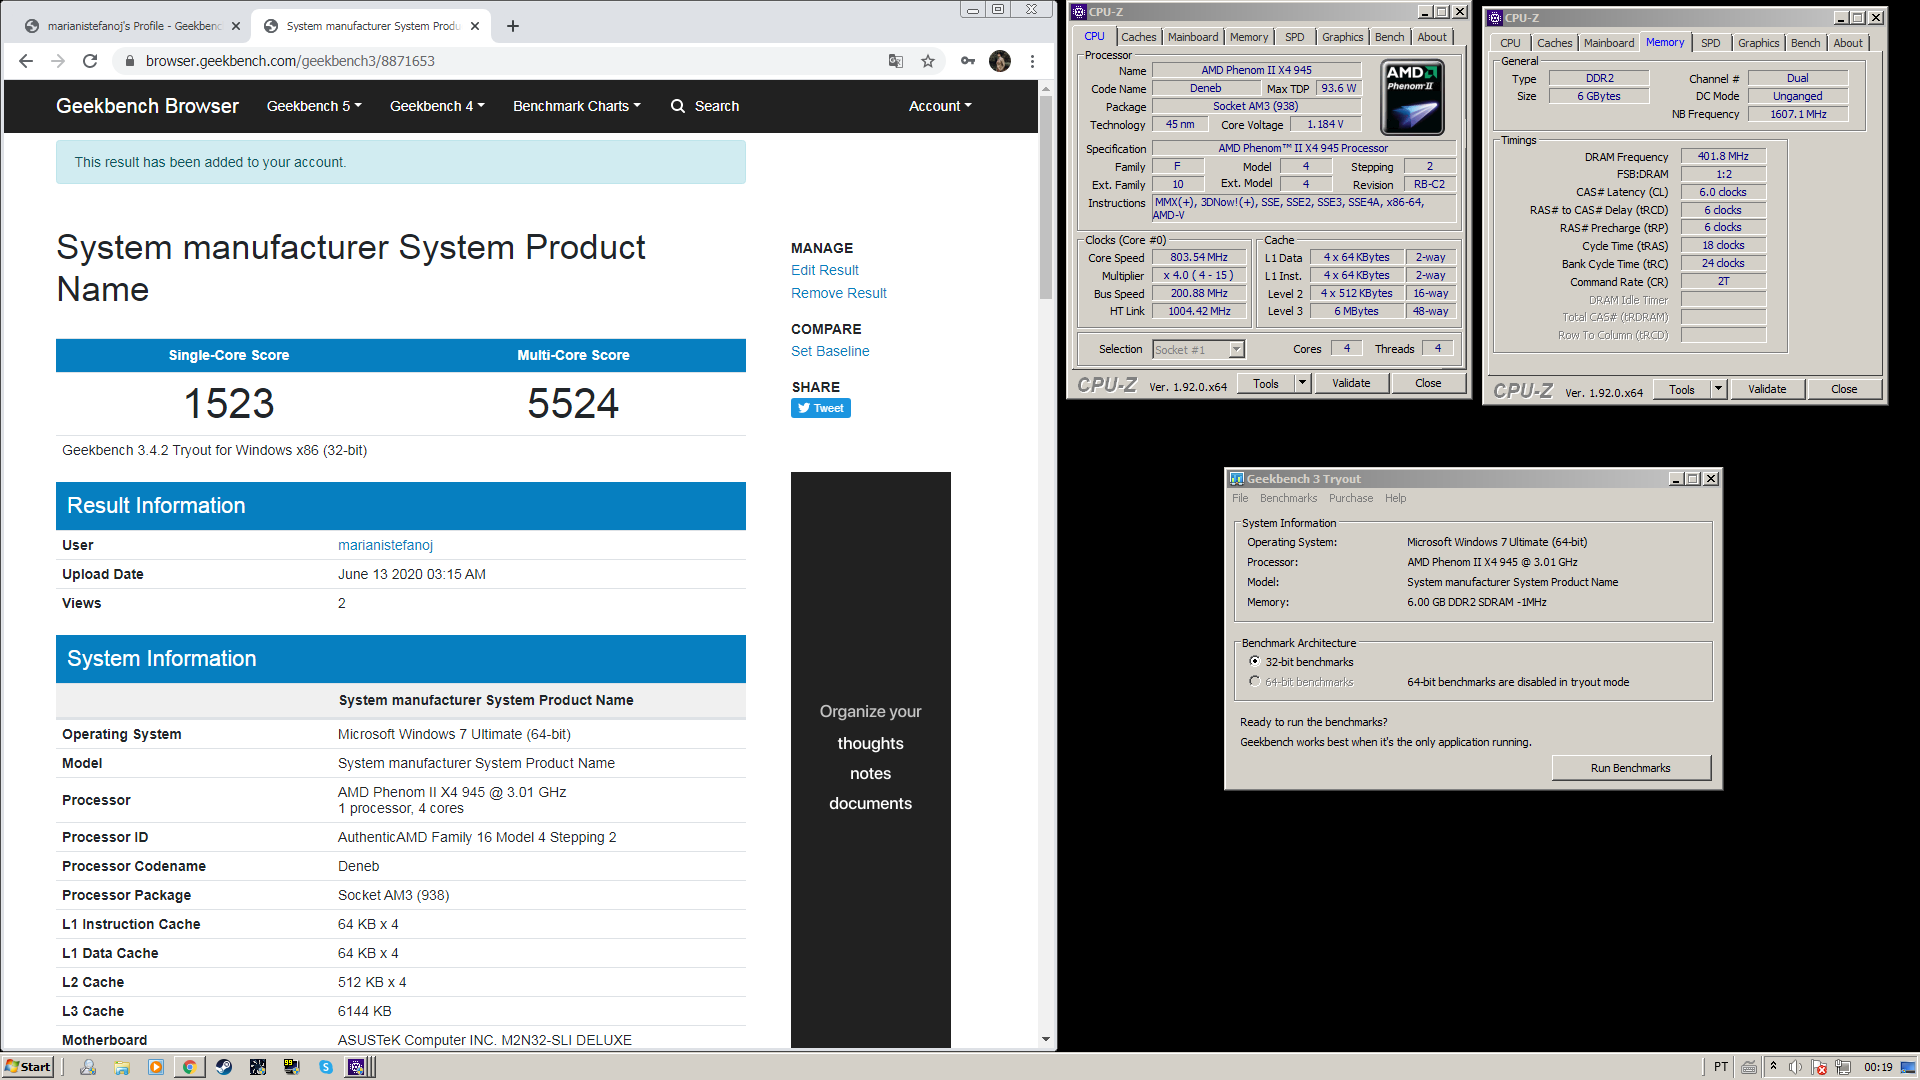Expand the Geekbench 5 dropdown
1920x1080 pixels.
(314, 106)
